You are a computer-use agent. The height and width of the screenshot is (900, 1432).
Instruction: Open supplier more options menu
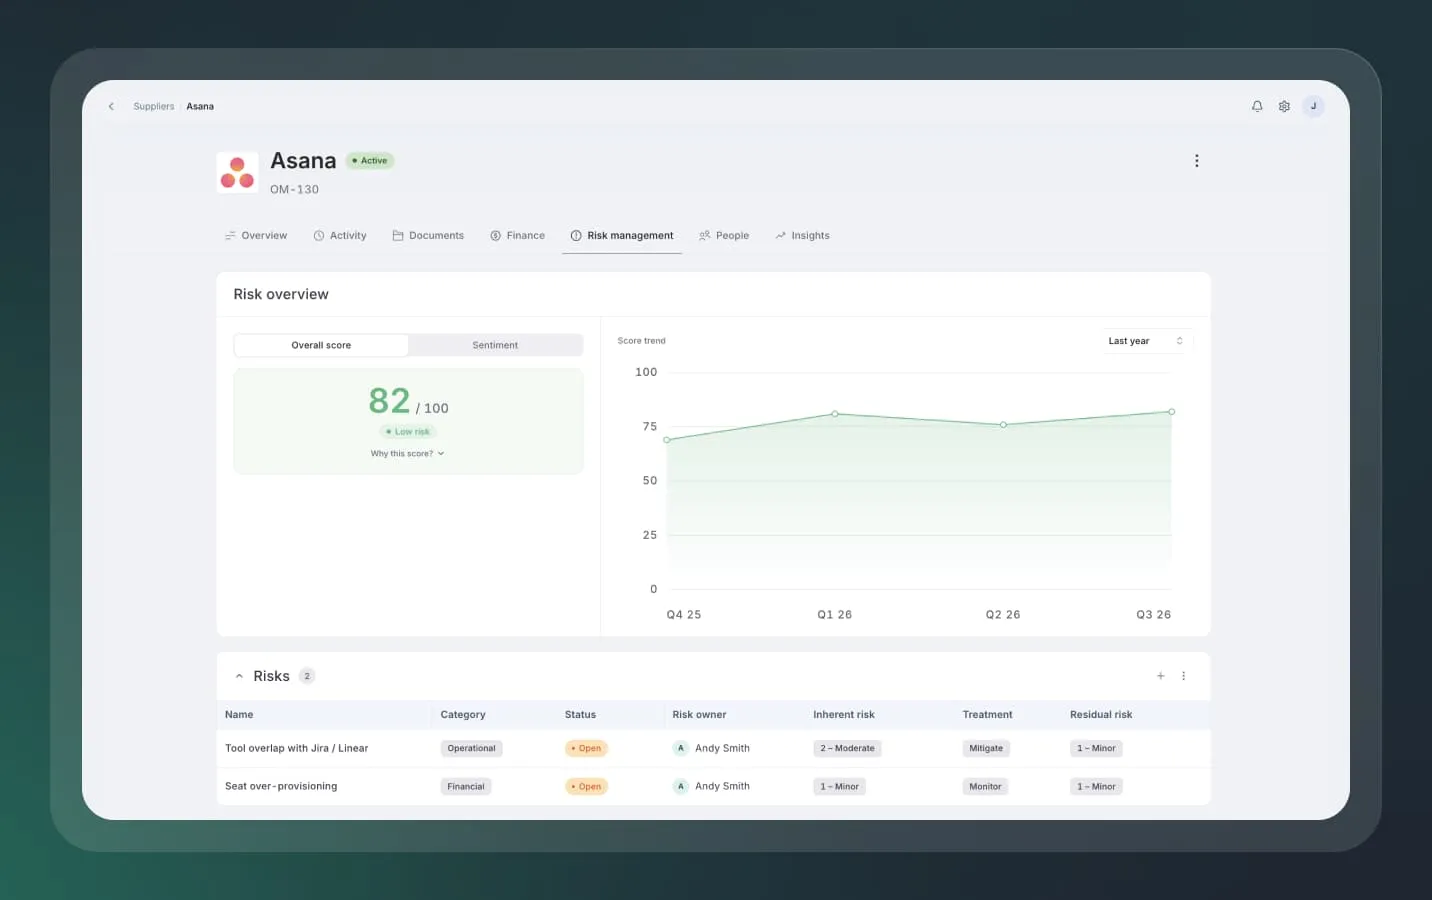click(1196, 161)
